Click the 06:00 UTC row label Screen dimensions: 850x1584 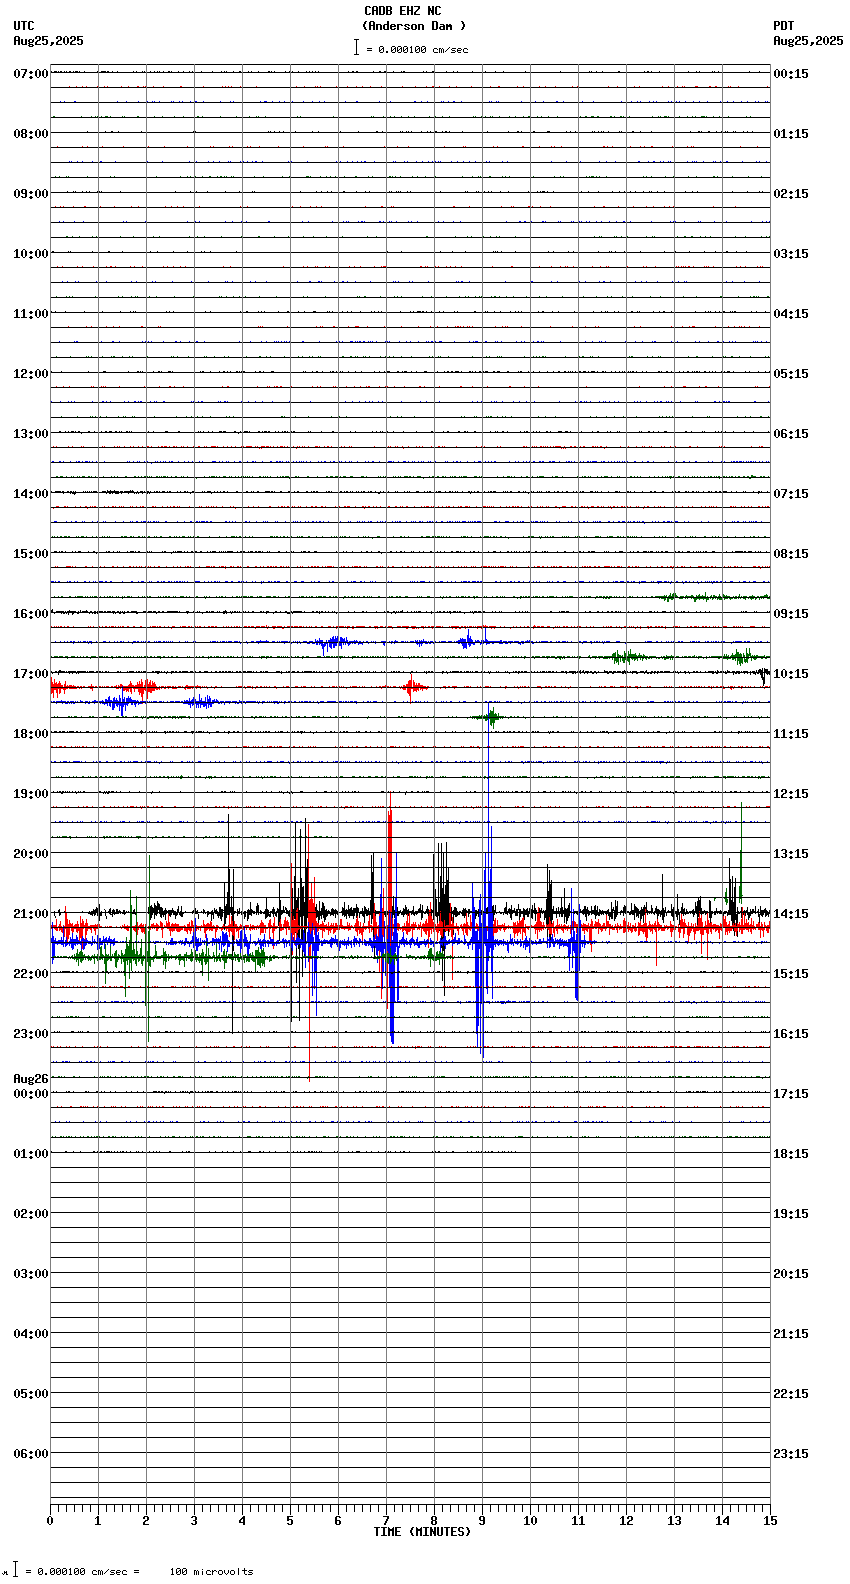click(31, 1454)
